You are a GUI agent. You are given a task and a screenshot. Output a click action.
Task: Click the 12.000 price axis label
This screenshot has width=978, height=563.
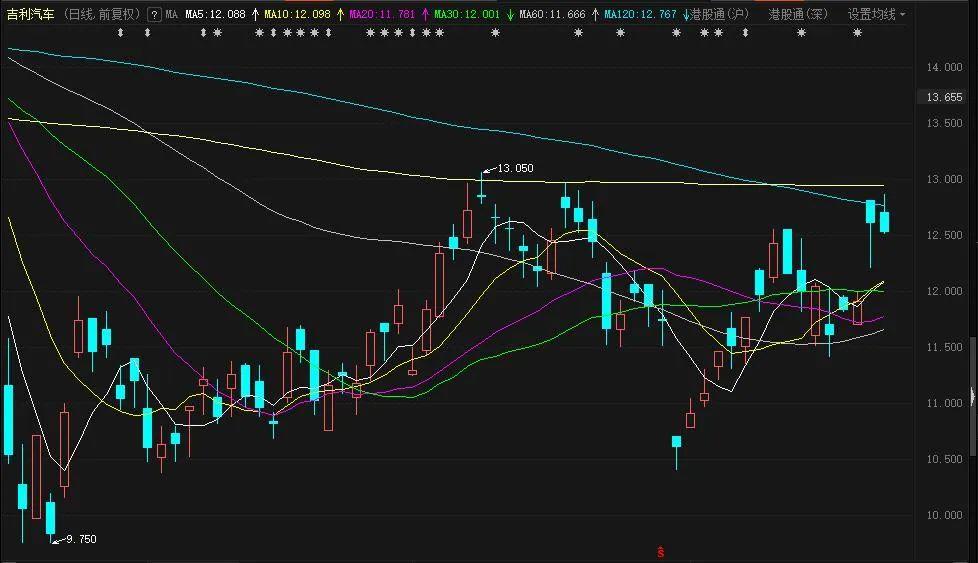point(944,292)
